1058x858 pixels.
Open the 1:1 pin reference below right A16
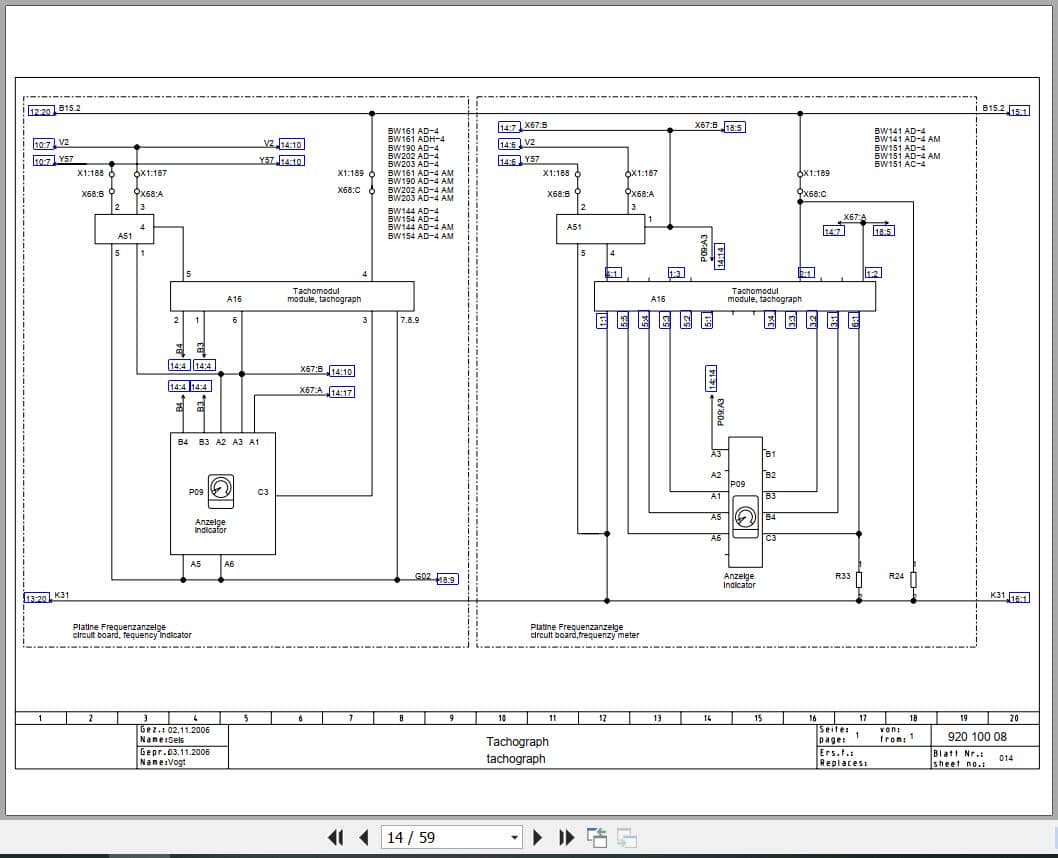point(603,320)
